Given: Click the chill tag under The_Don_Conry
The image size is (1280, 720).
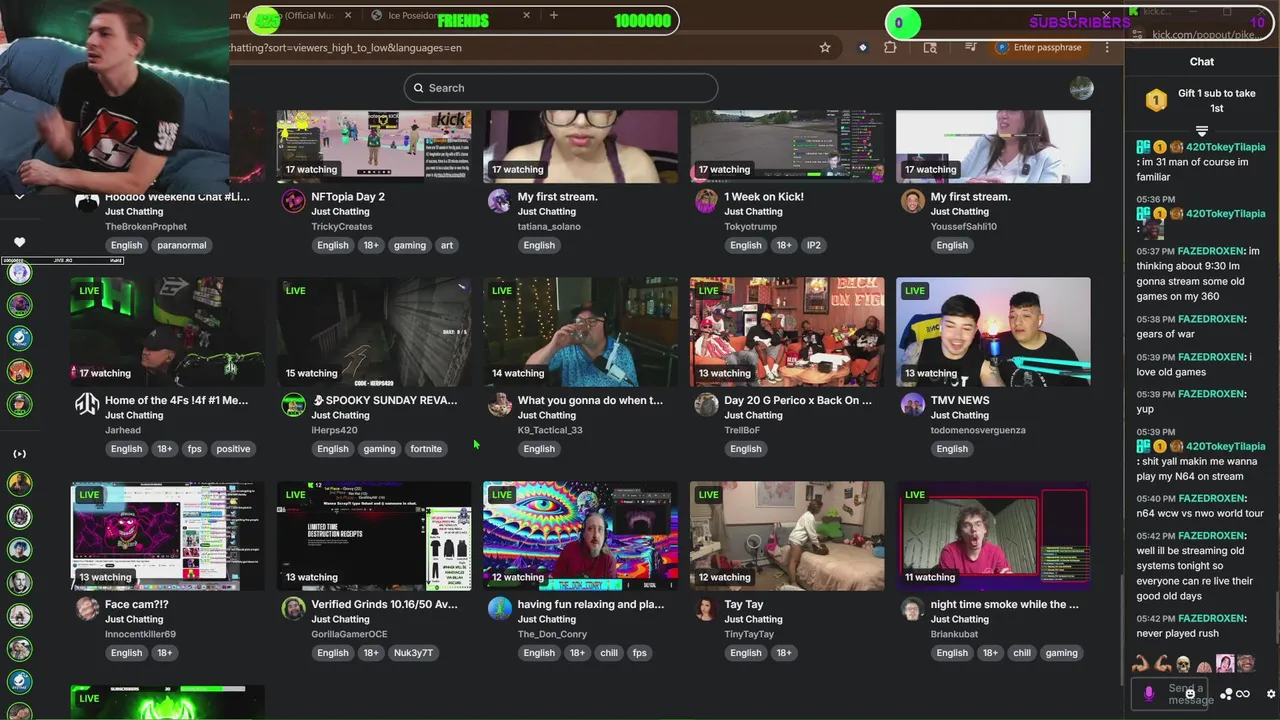Looking at the screenshot, I should 609,653.
